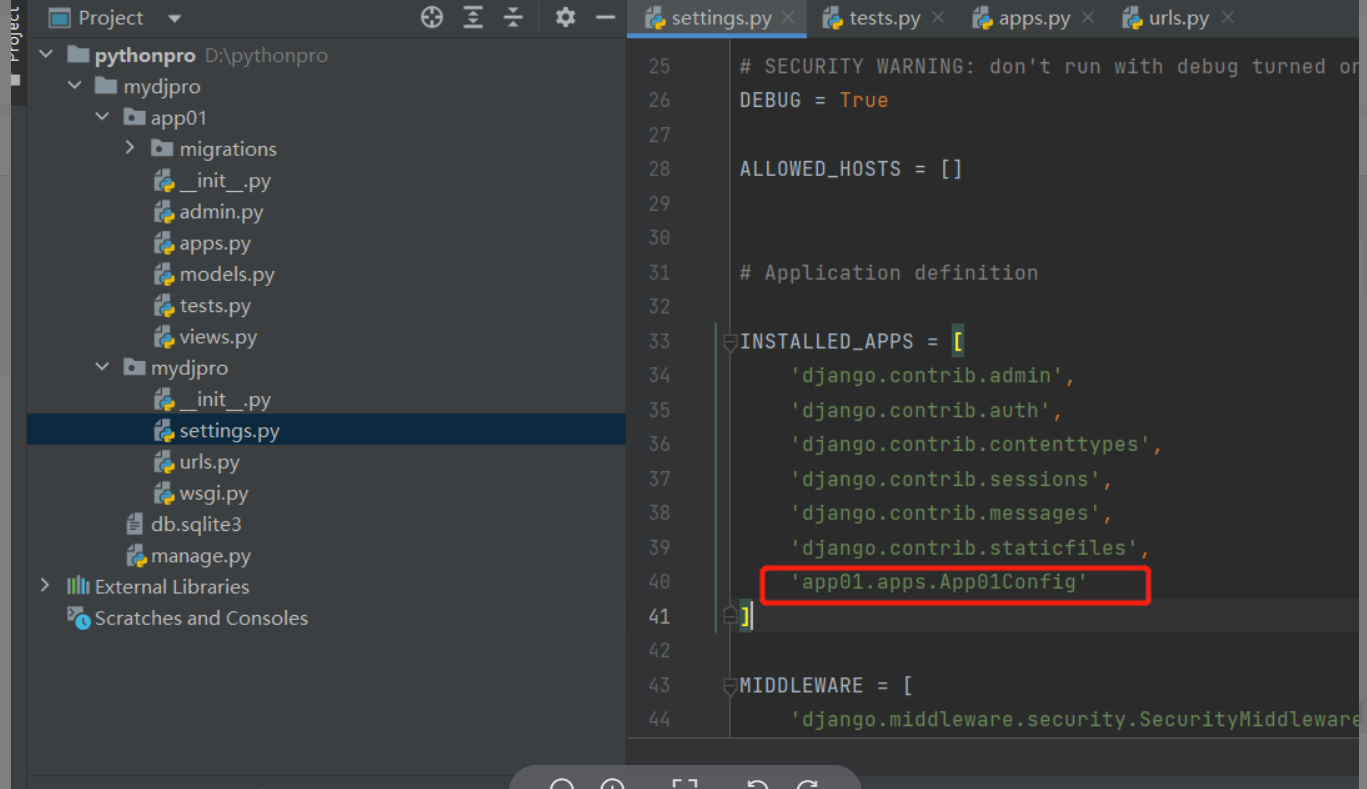Click the migrations folder icon

tap(162, 148)
